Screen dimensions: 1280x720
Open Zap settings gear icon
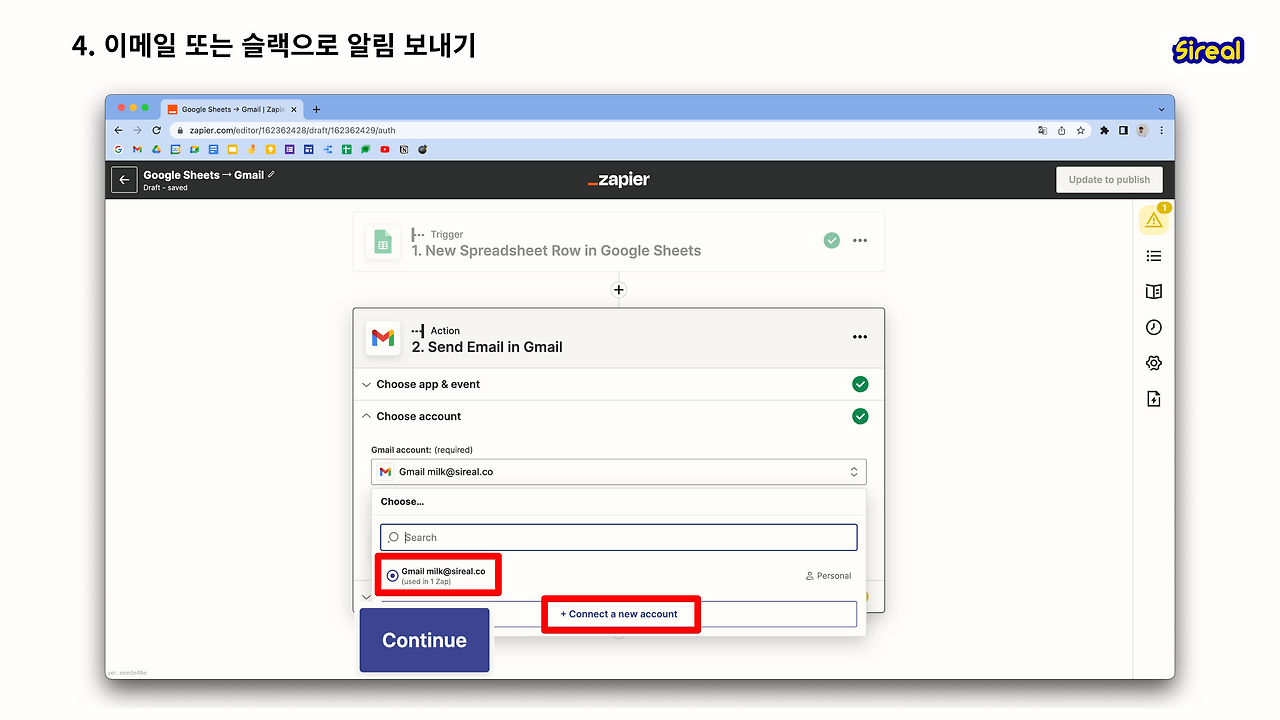pyautogui.click(x=1154, y=363)
